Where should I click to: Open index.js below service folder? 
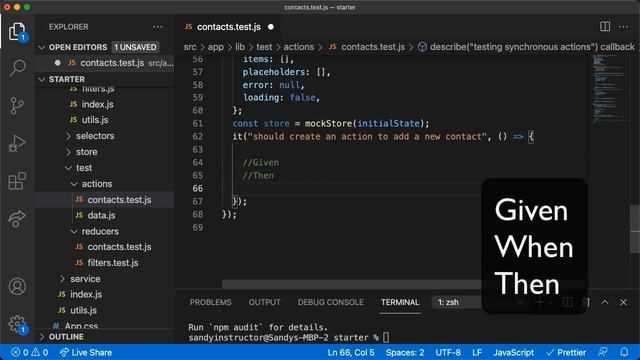click(86, 294)
